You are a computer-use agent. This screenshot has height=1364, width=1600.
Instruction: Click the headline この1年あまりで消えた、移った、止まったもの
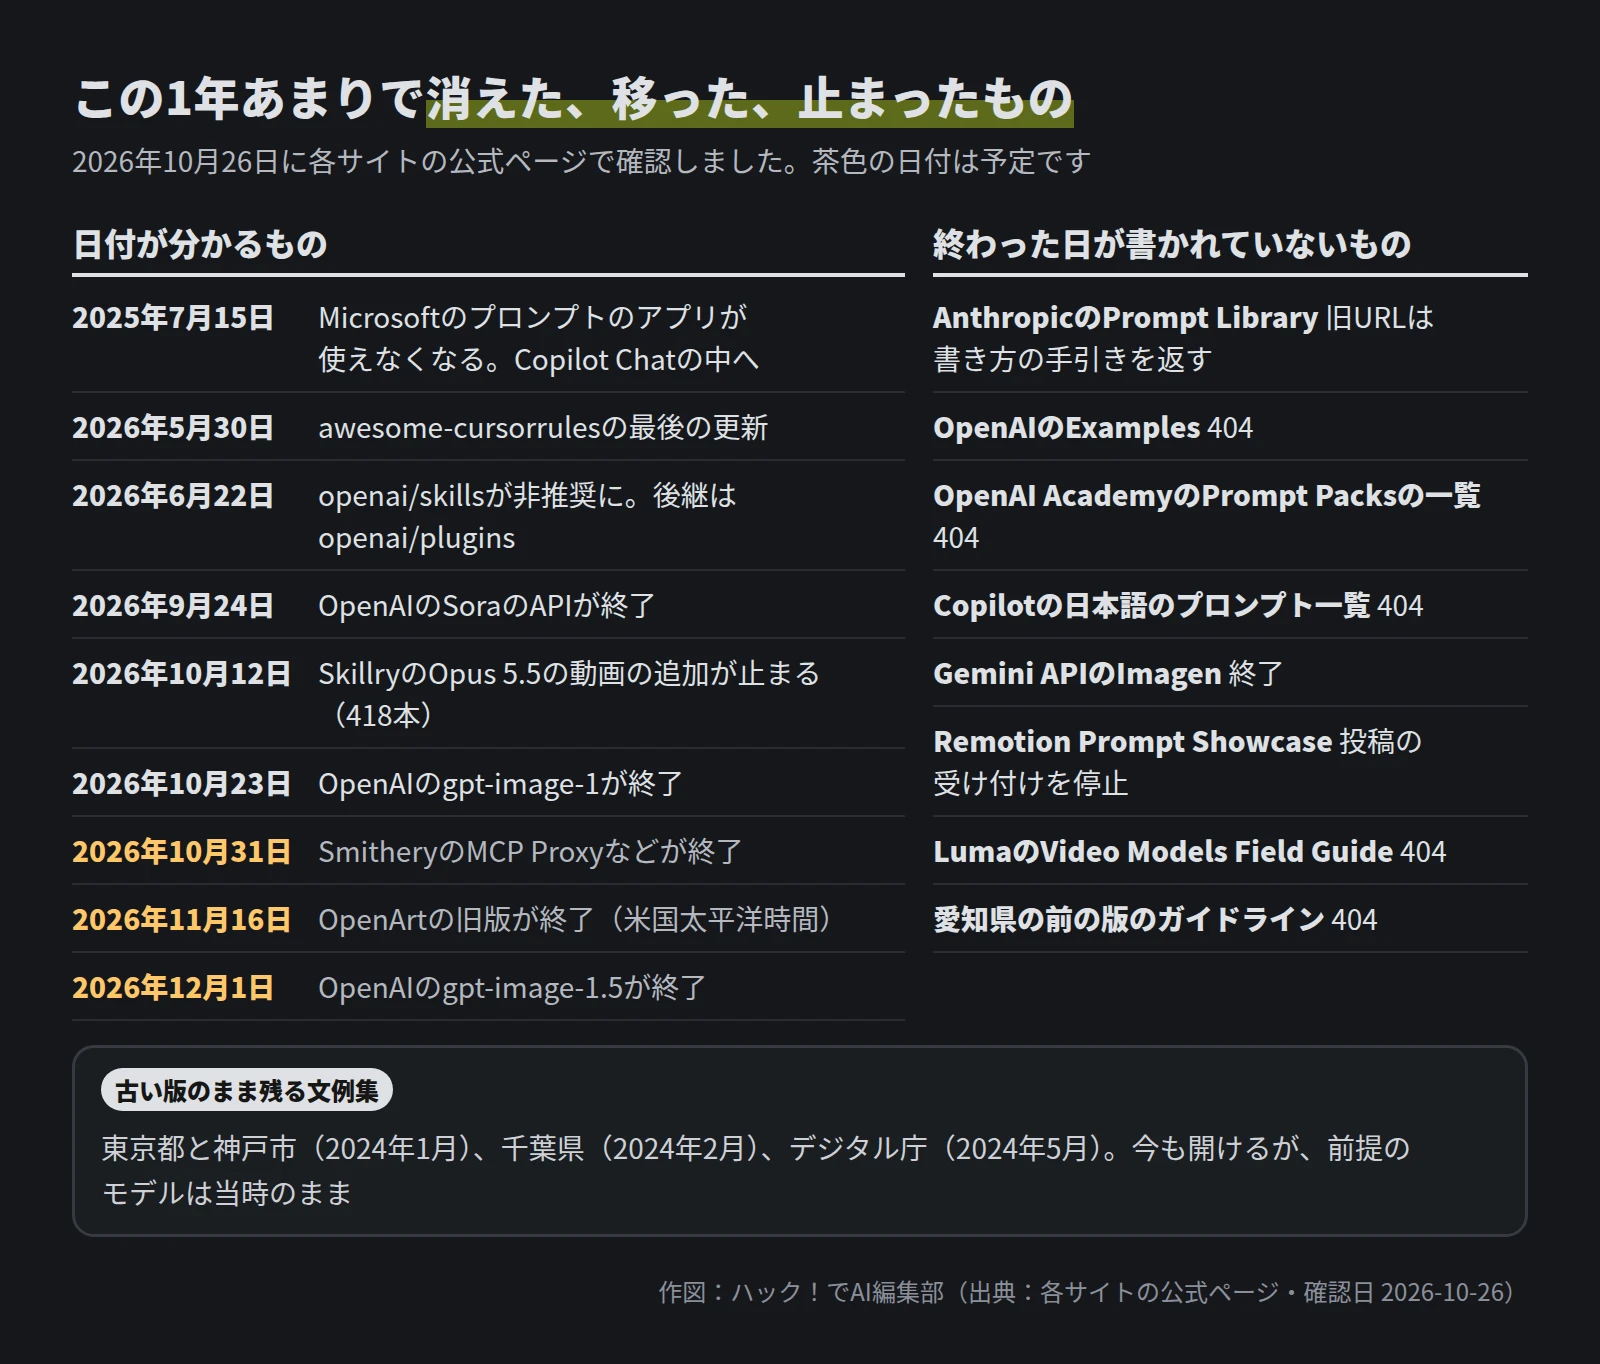(573, 99)
